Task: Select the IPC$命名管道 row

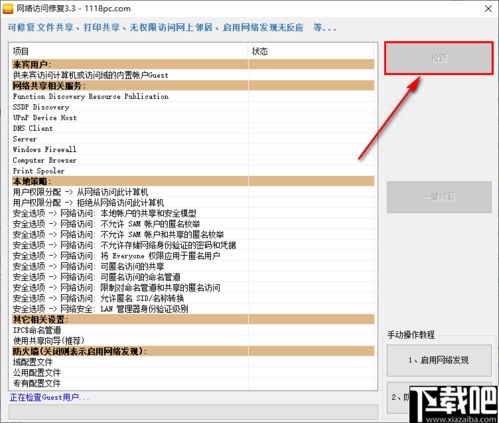Action: pyautogui.click(x=193, y=330)
